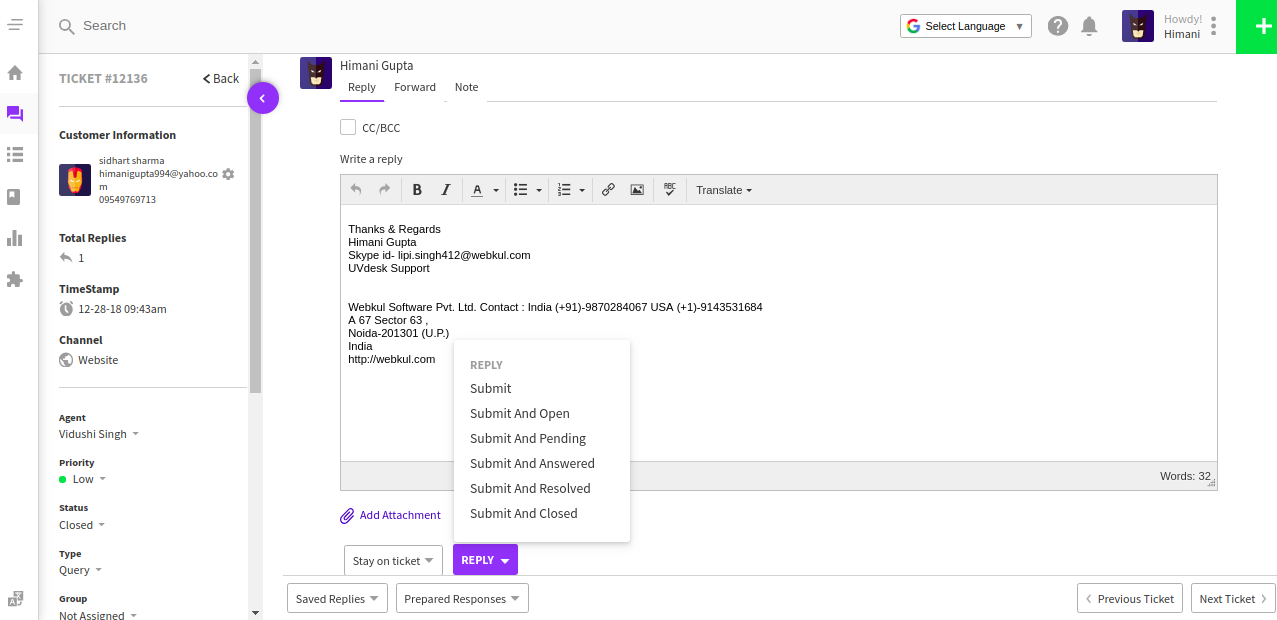Click the translate icon at sidebar bottom
The image size is (1277, 620).
coord(15,598)
